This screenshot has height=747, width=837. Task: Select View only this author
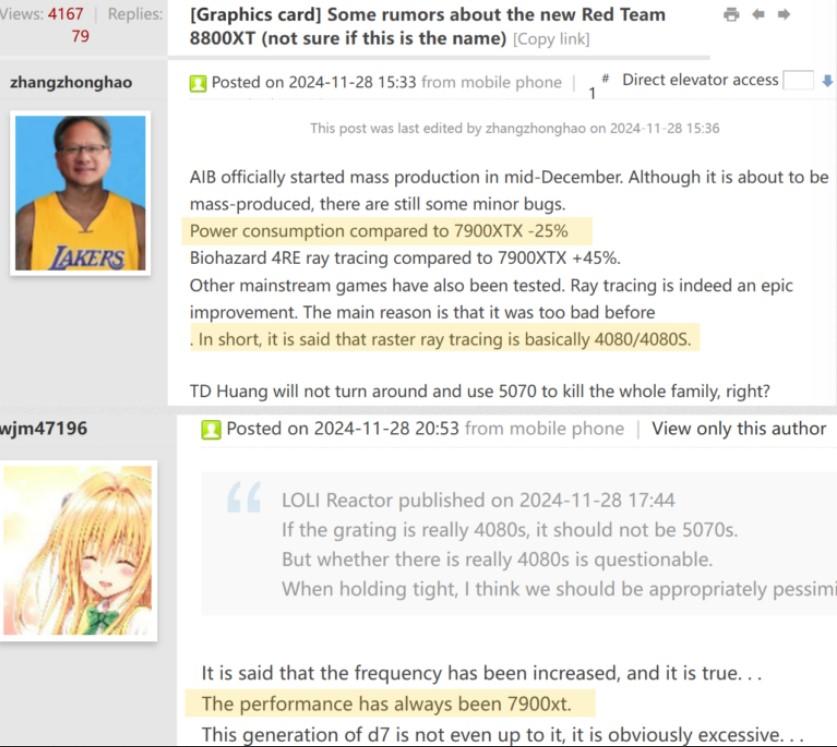click(738, 429)
